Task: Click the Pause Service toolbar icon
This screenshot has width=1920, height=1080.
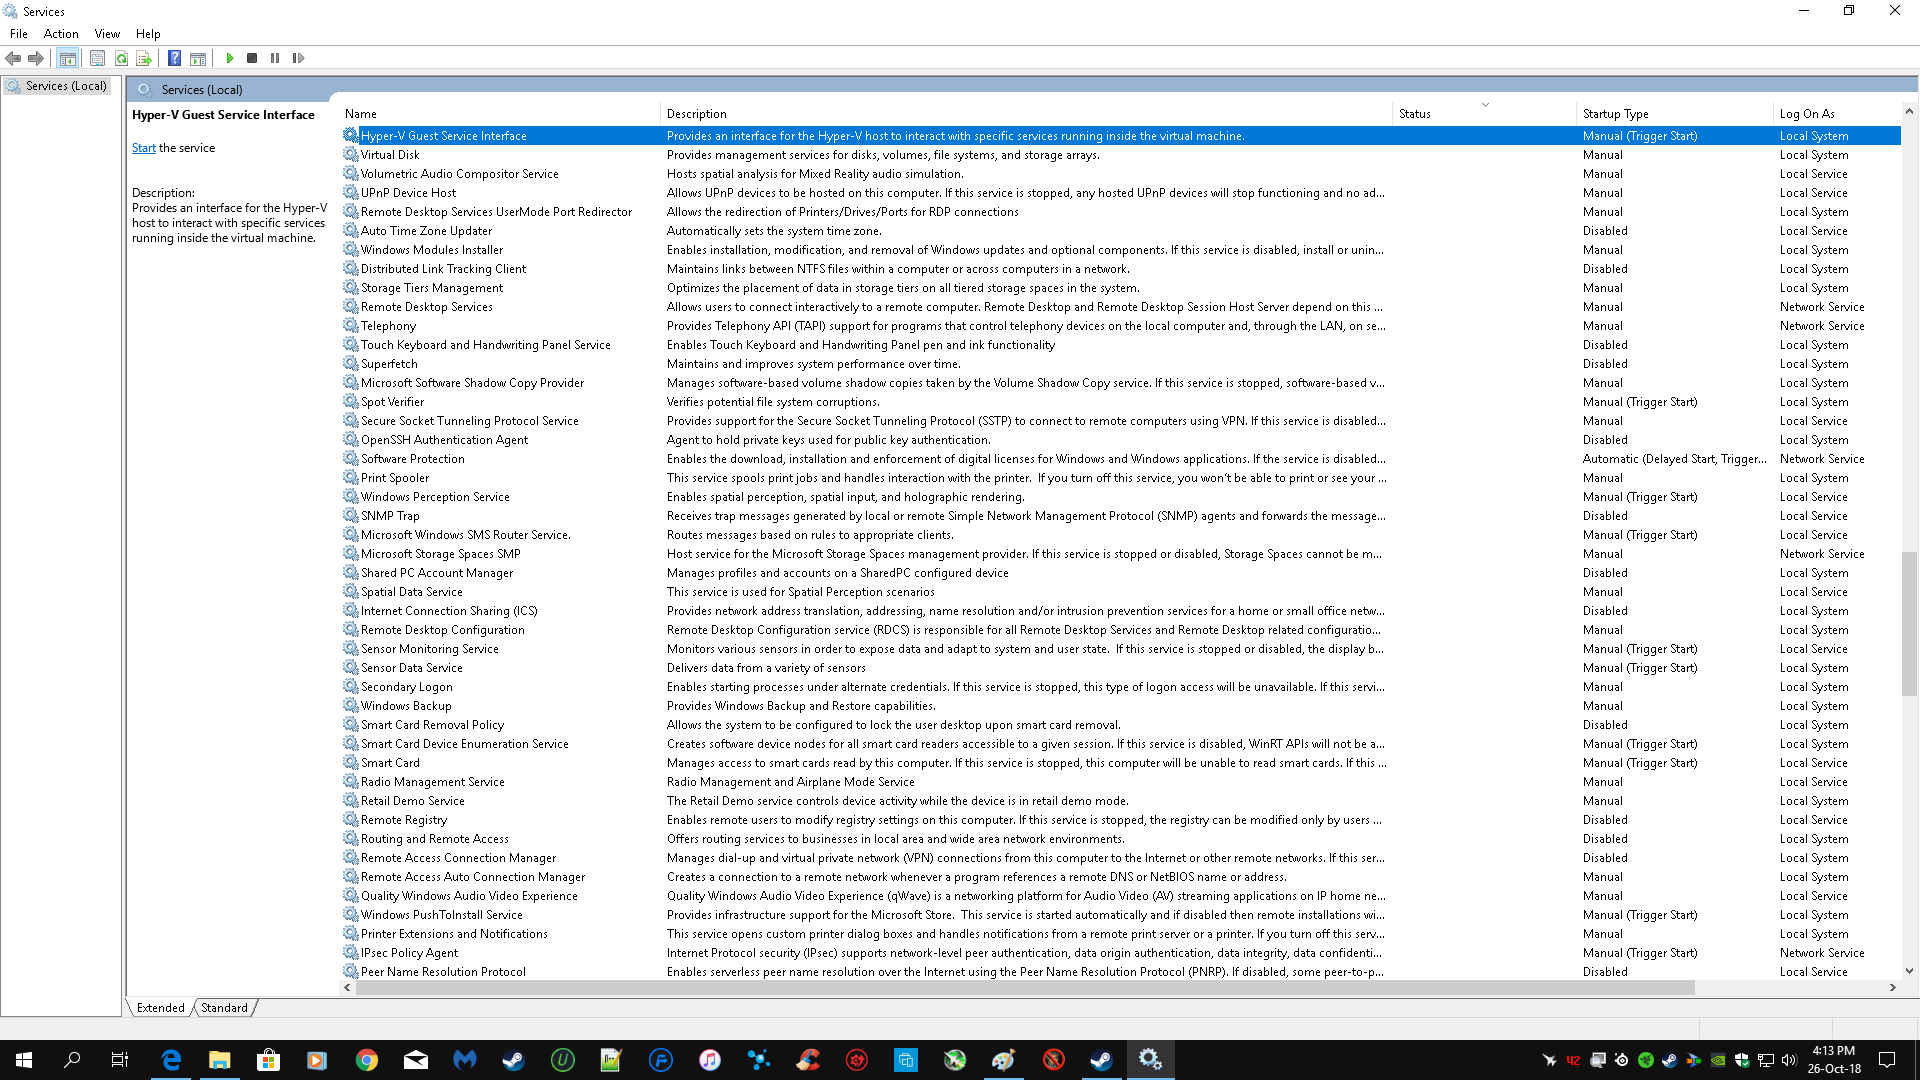Action: click(275, 58)
